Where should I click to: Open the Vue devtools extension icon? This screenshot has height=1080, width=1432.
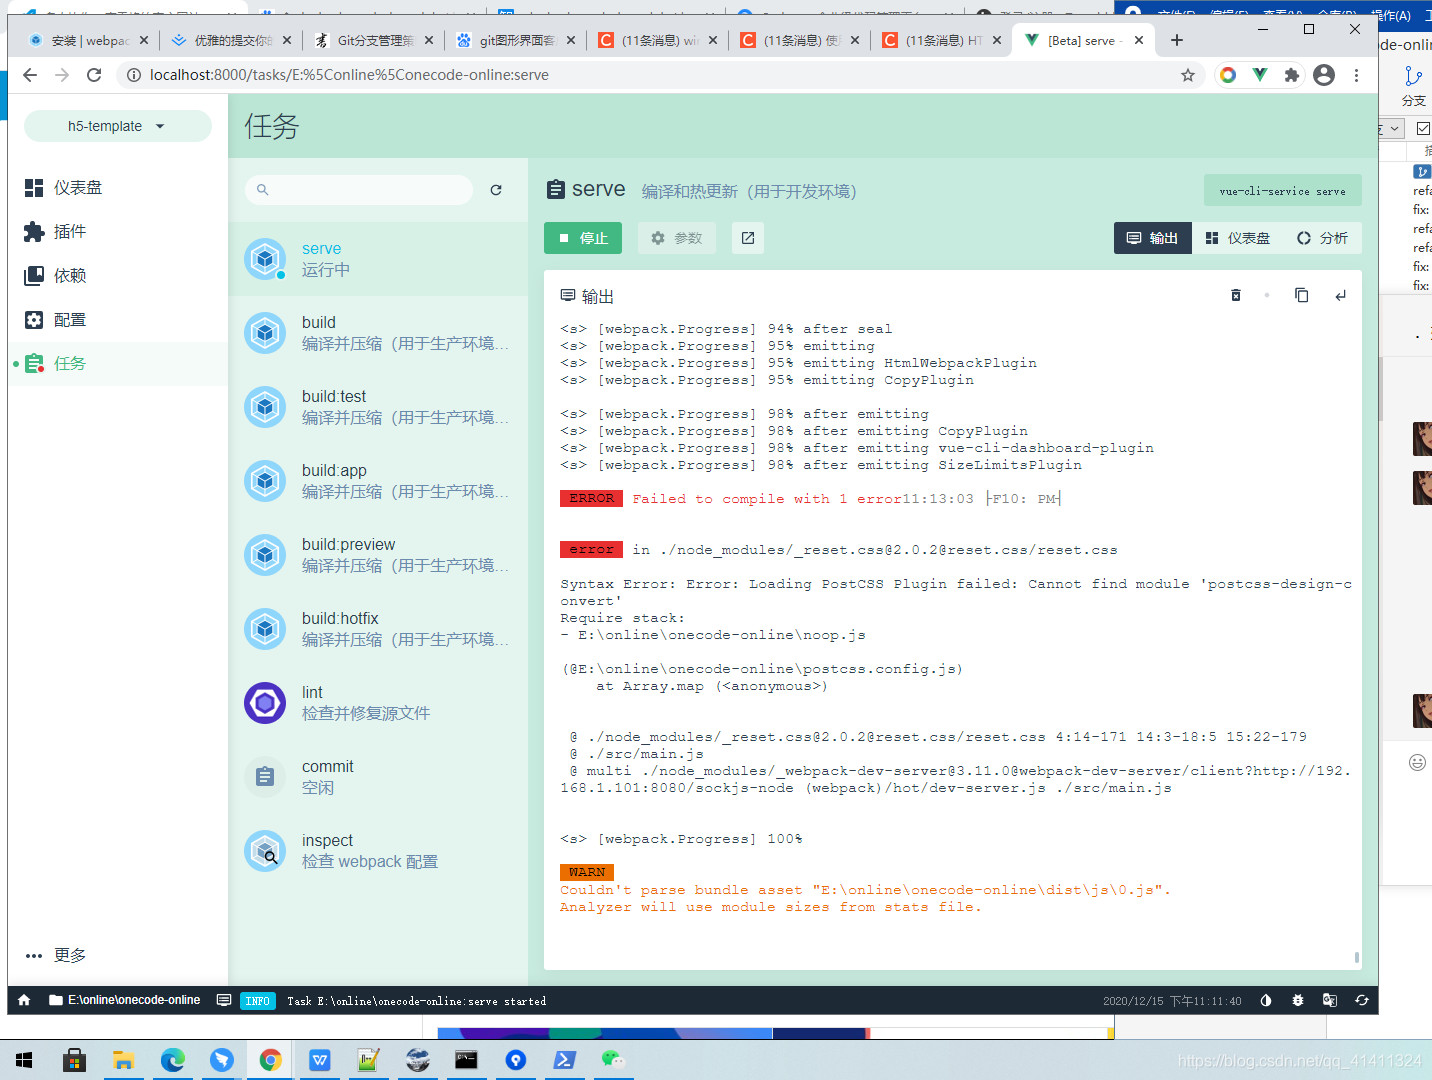pyautogui.click(x=1260, y=75)
